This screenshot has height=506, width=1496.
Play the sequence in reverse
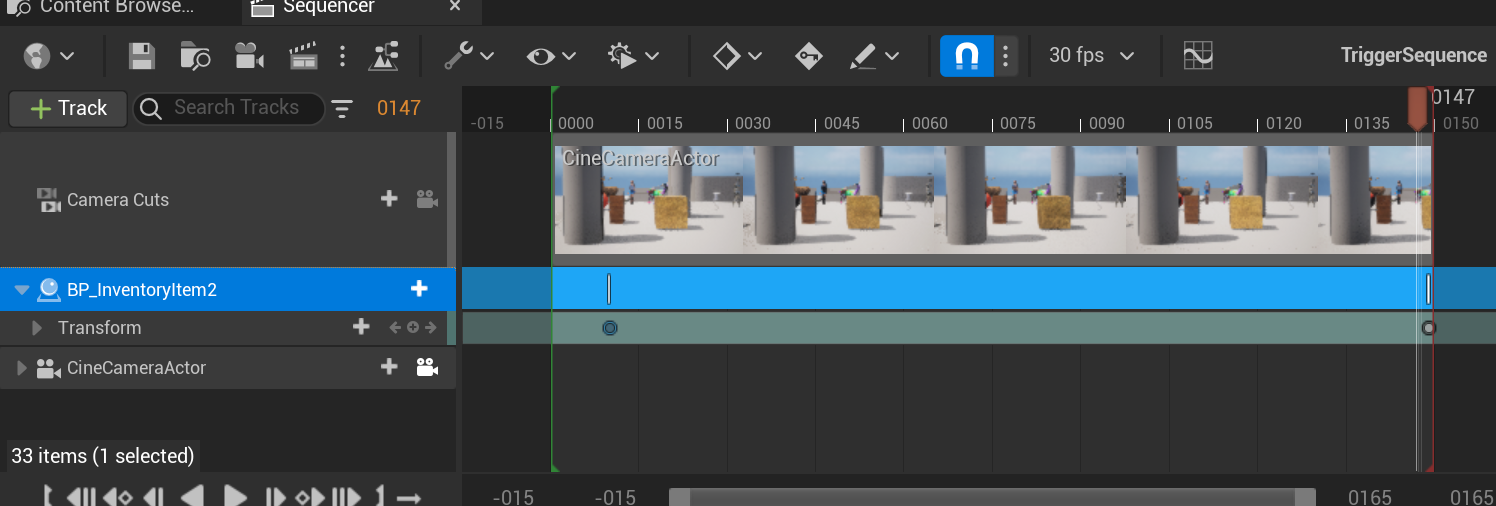pos(192,496)
